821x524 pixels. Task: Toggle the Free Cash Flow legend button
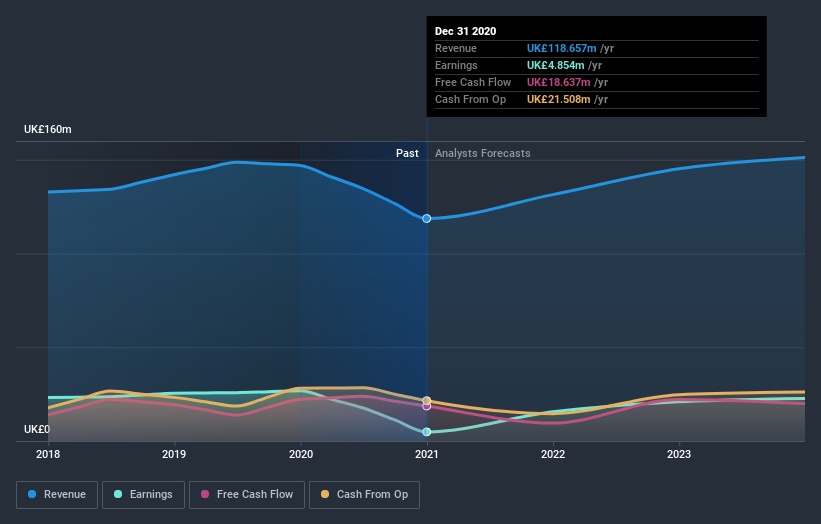coord(247,495)
